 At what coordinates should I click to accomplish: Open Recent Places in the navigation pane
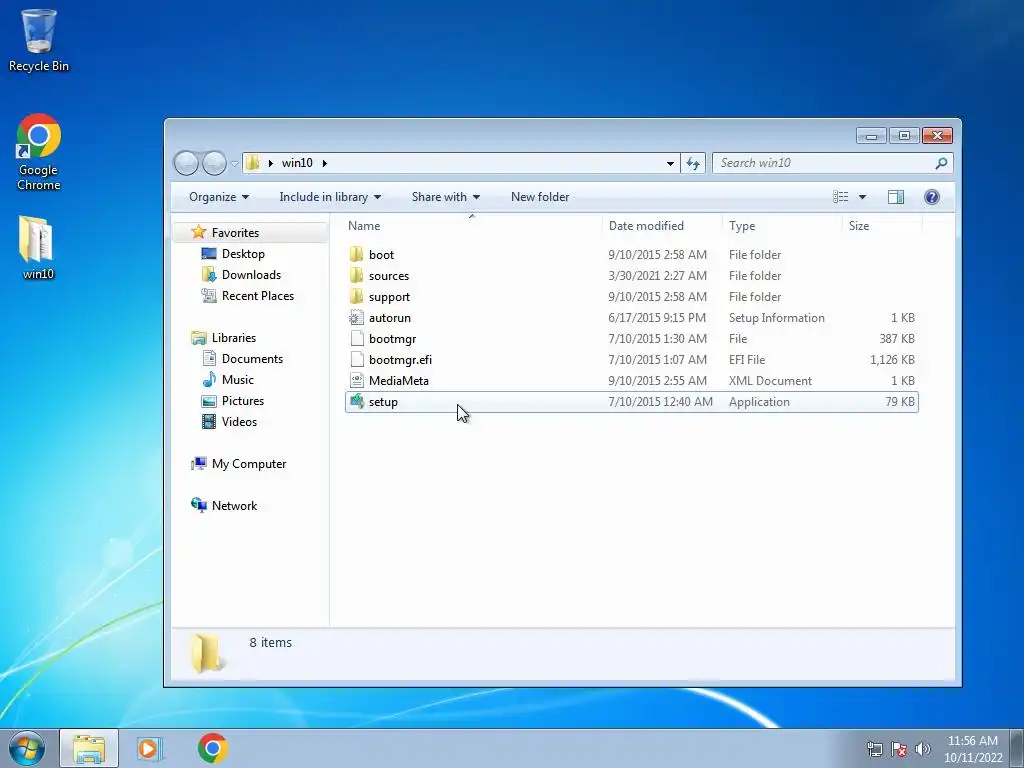pyautogui.click(x=258, y=296)
